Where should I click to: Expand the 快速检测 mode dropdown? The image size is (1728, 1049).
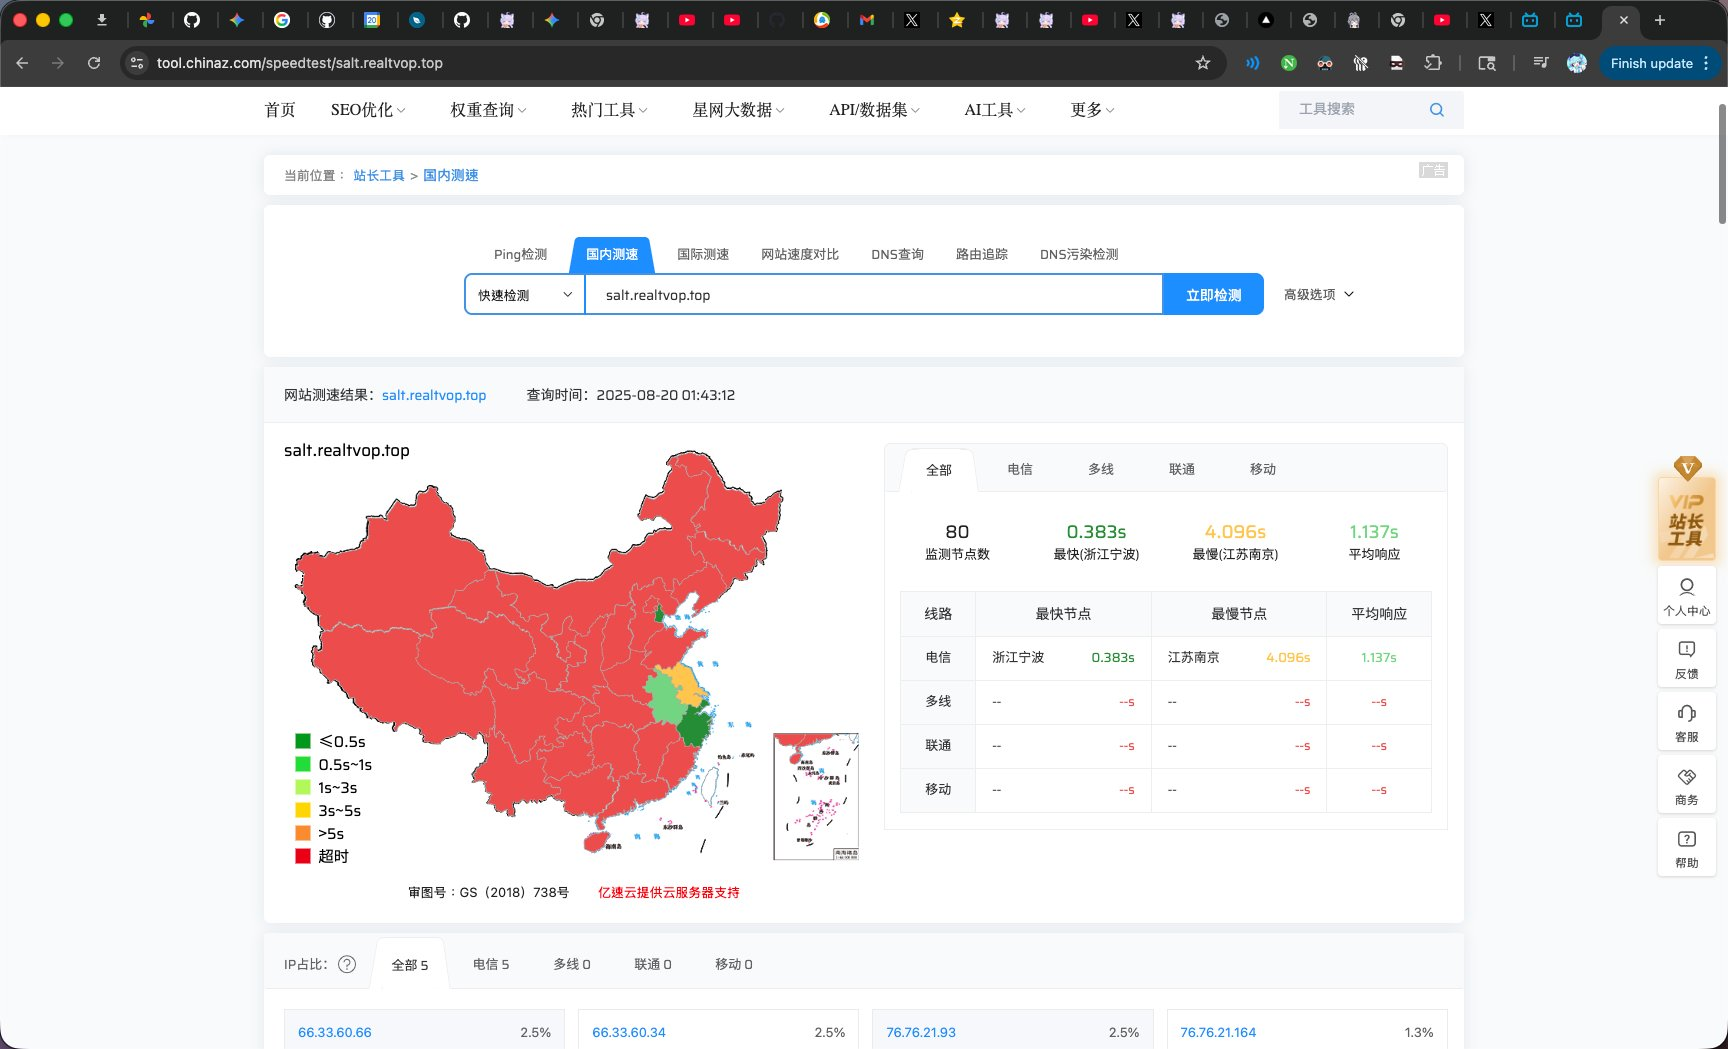[524, 295]
